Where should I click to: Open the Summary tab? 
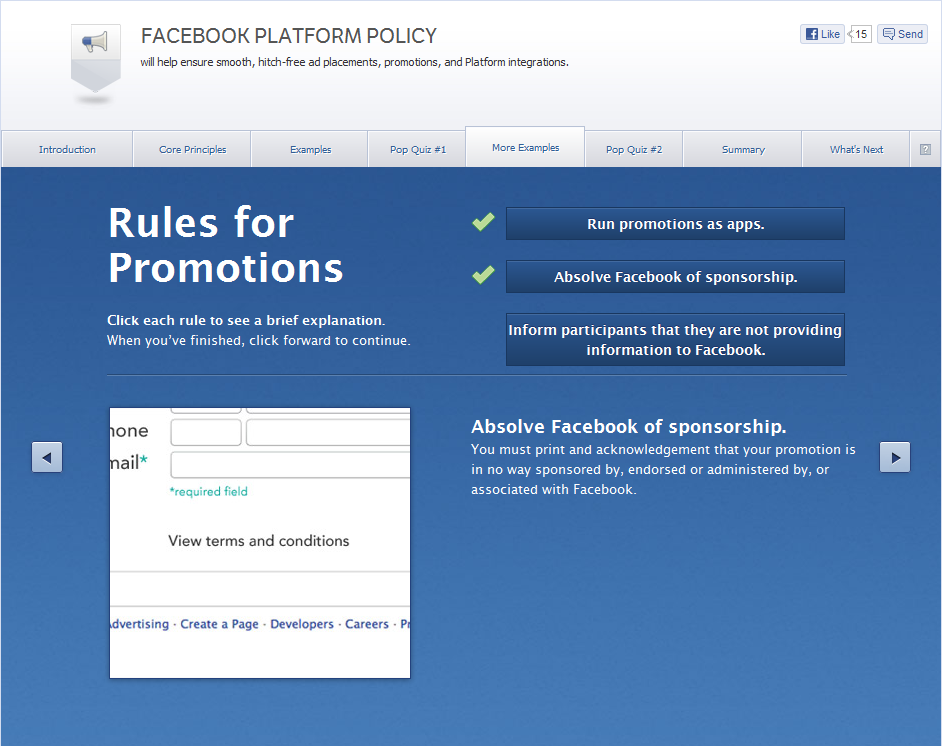pos(743,149)
